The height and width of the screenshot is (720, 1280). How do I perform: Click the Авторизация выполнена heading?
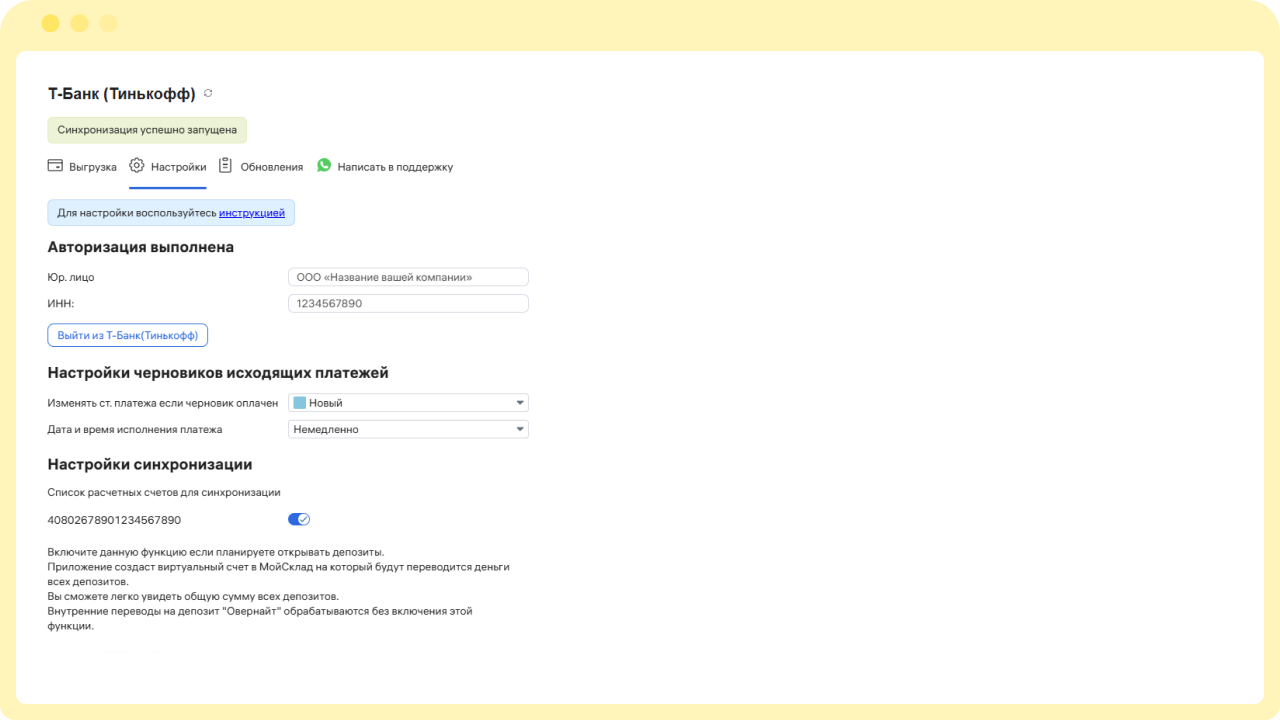(141, 247)
